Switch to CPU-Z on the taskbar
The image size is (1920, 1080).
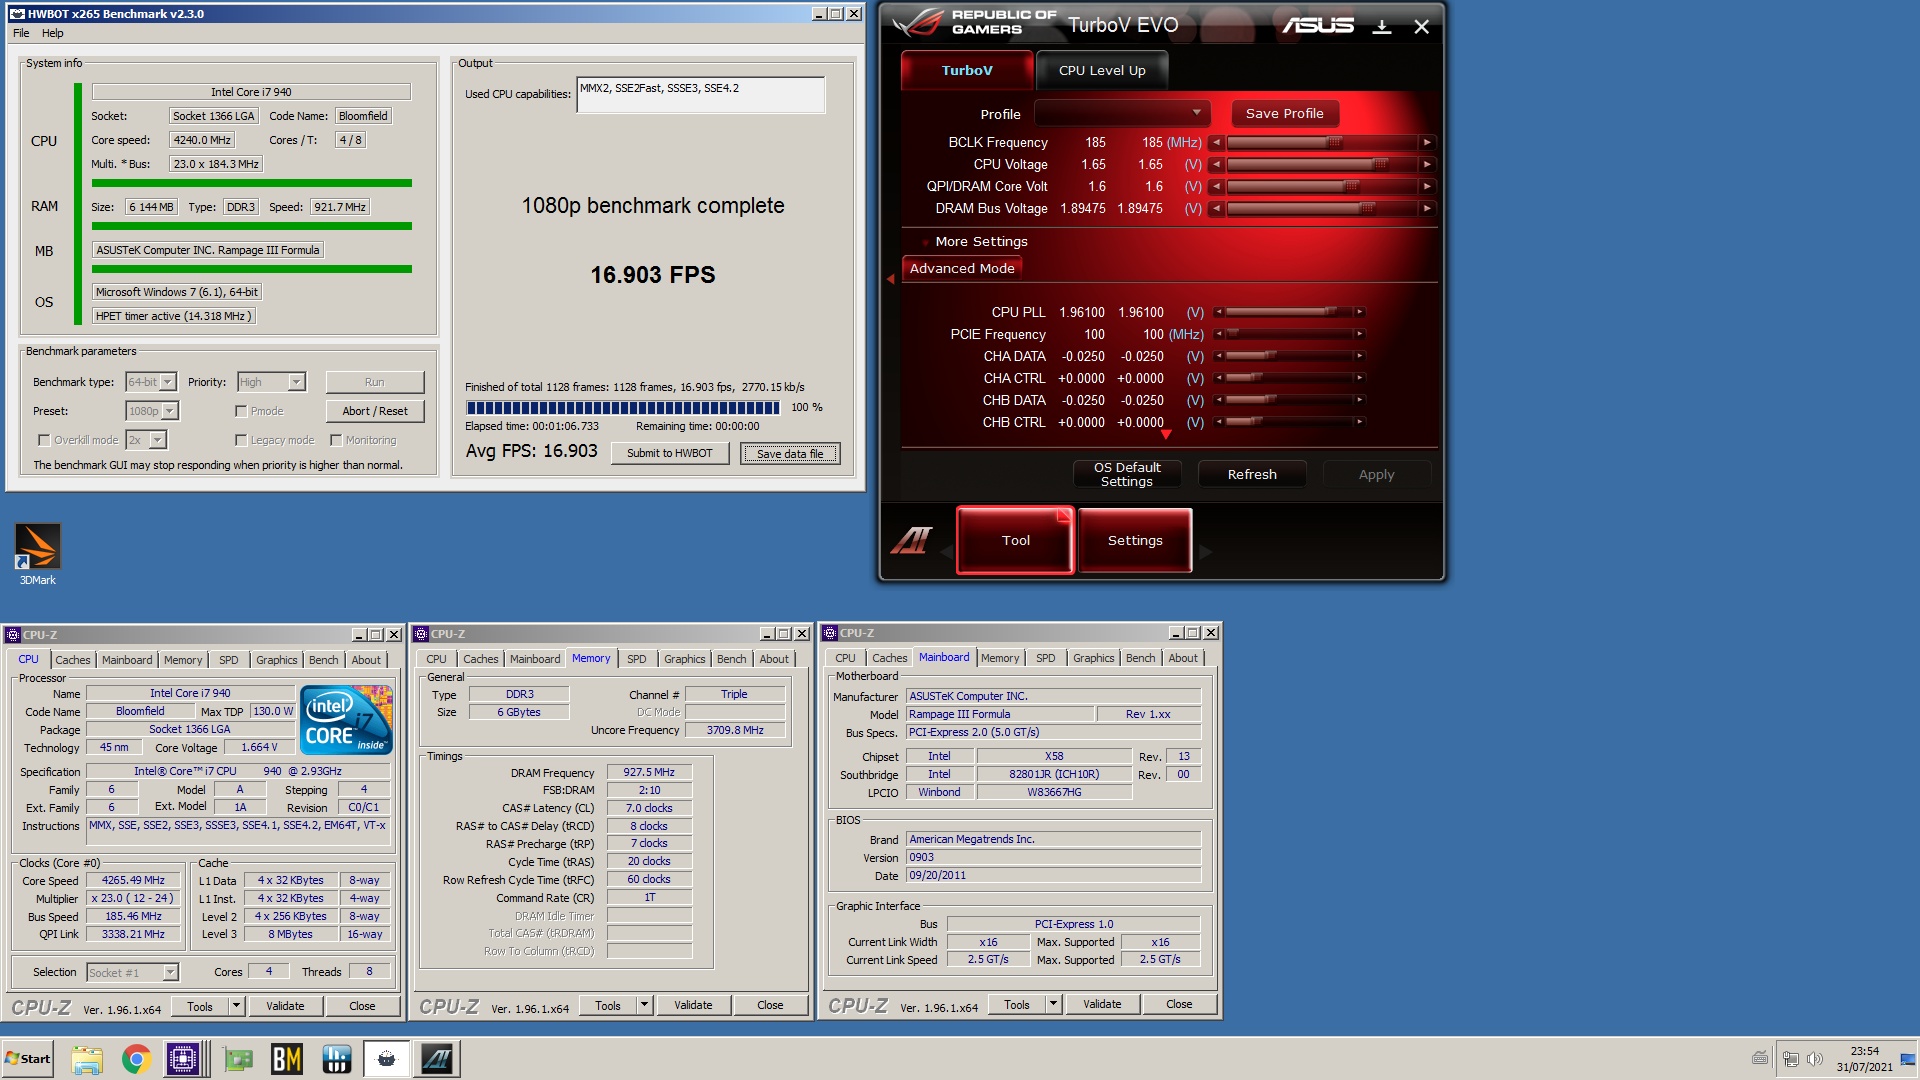[184, 1059]
